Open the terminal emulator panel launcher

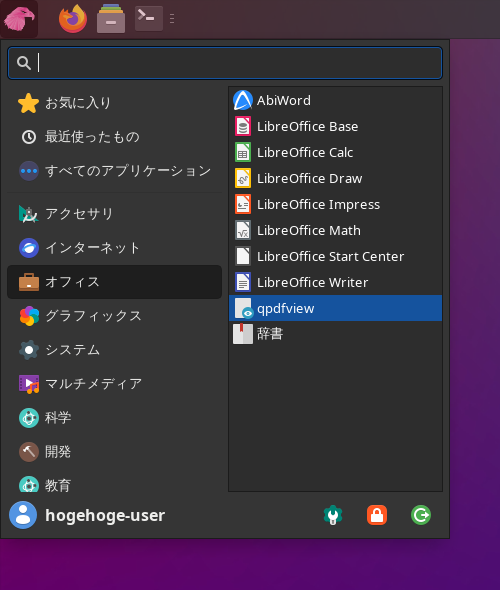click(x=149, y=18)
